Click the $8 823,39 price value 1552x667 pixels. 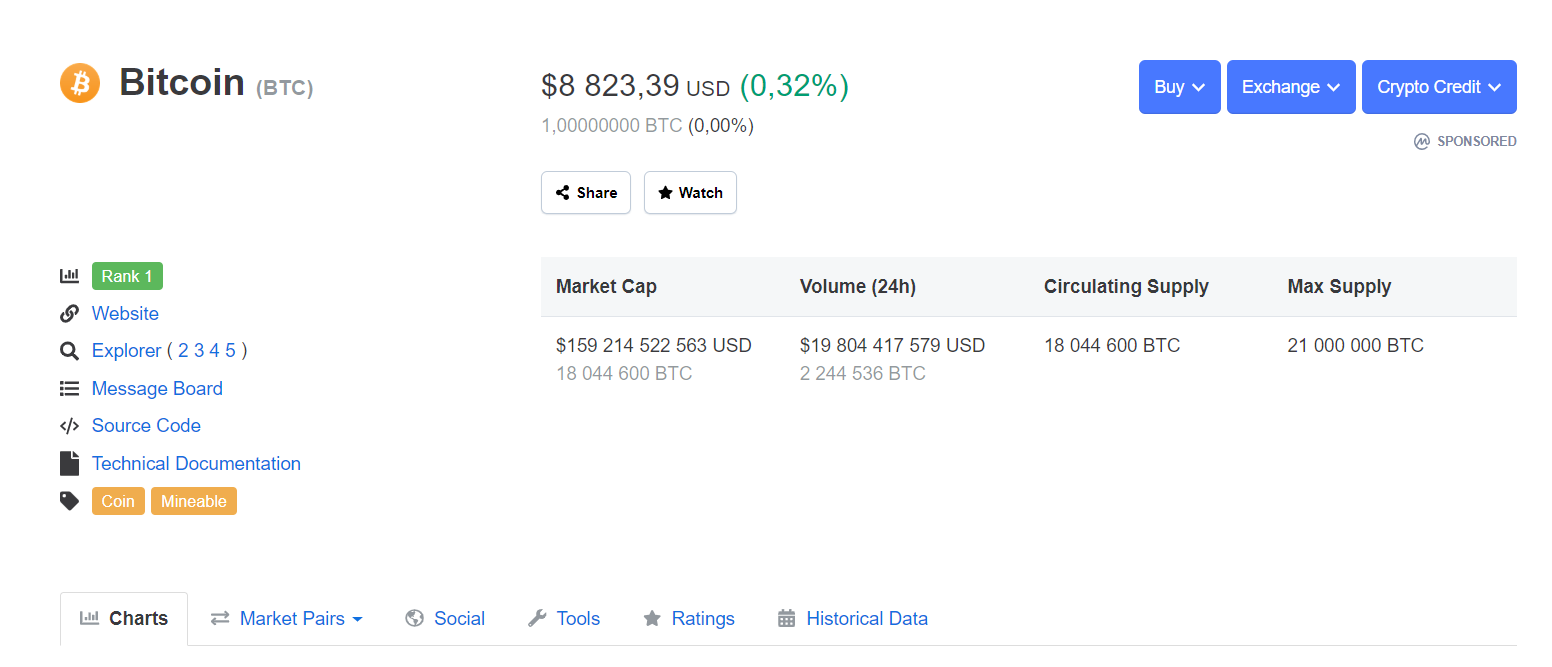pos(610,86)
